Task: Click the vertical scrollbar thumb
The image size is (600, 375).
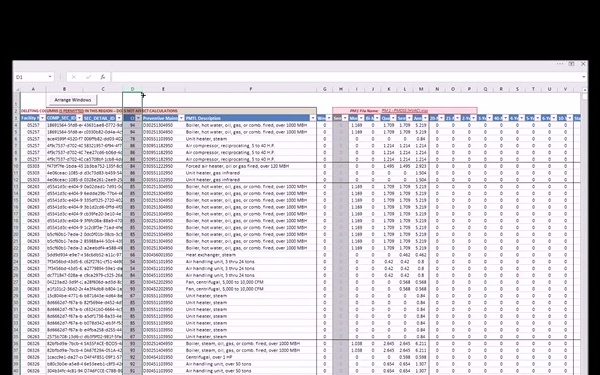Action: pyautogui.click(x=585, y=96)
